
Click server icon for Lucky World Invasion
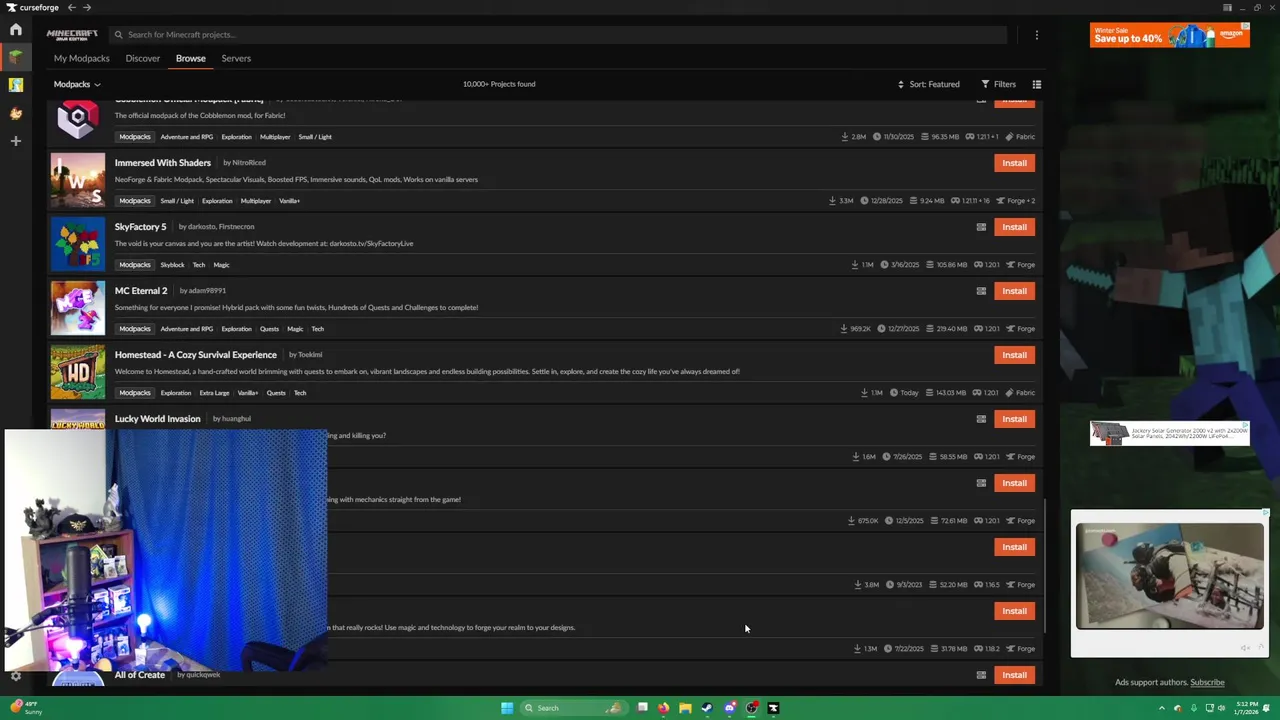(x=981, y=419)
